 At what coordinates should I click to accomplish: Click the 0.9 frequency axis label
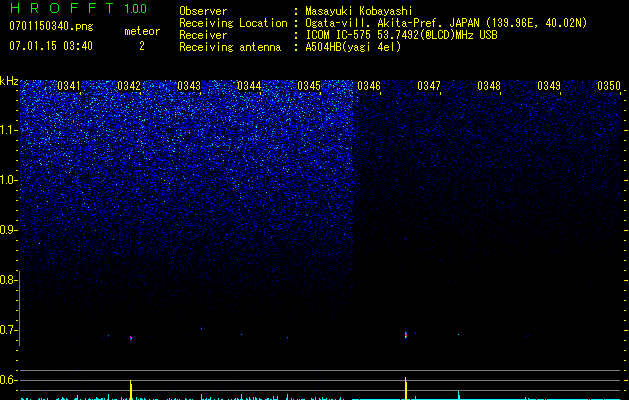click(7, 230)
